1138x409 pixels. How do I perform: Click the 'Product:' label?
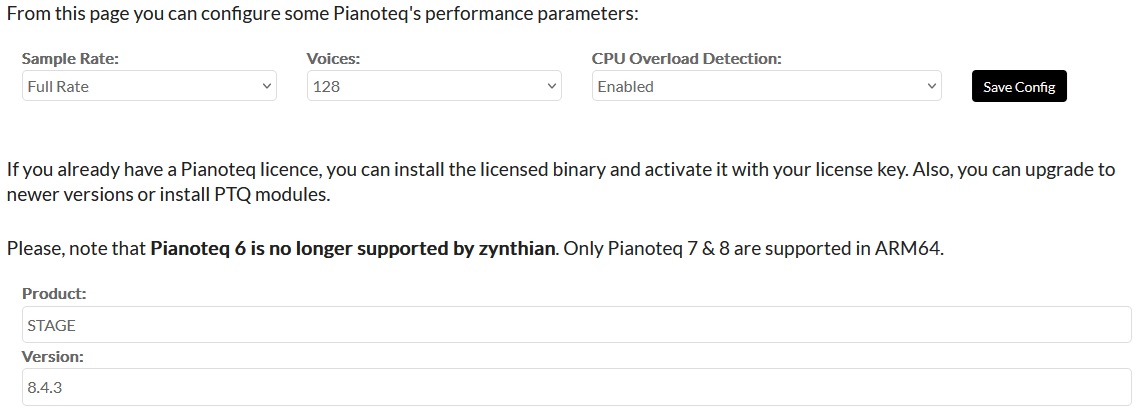click(54, 294)
